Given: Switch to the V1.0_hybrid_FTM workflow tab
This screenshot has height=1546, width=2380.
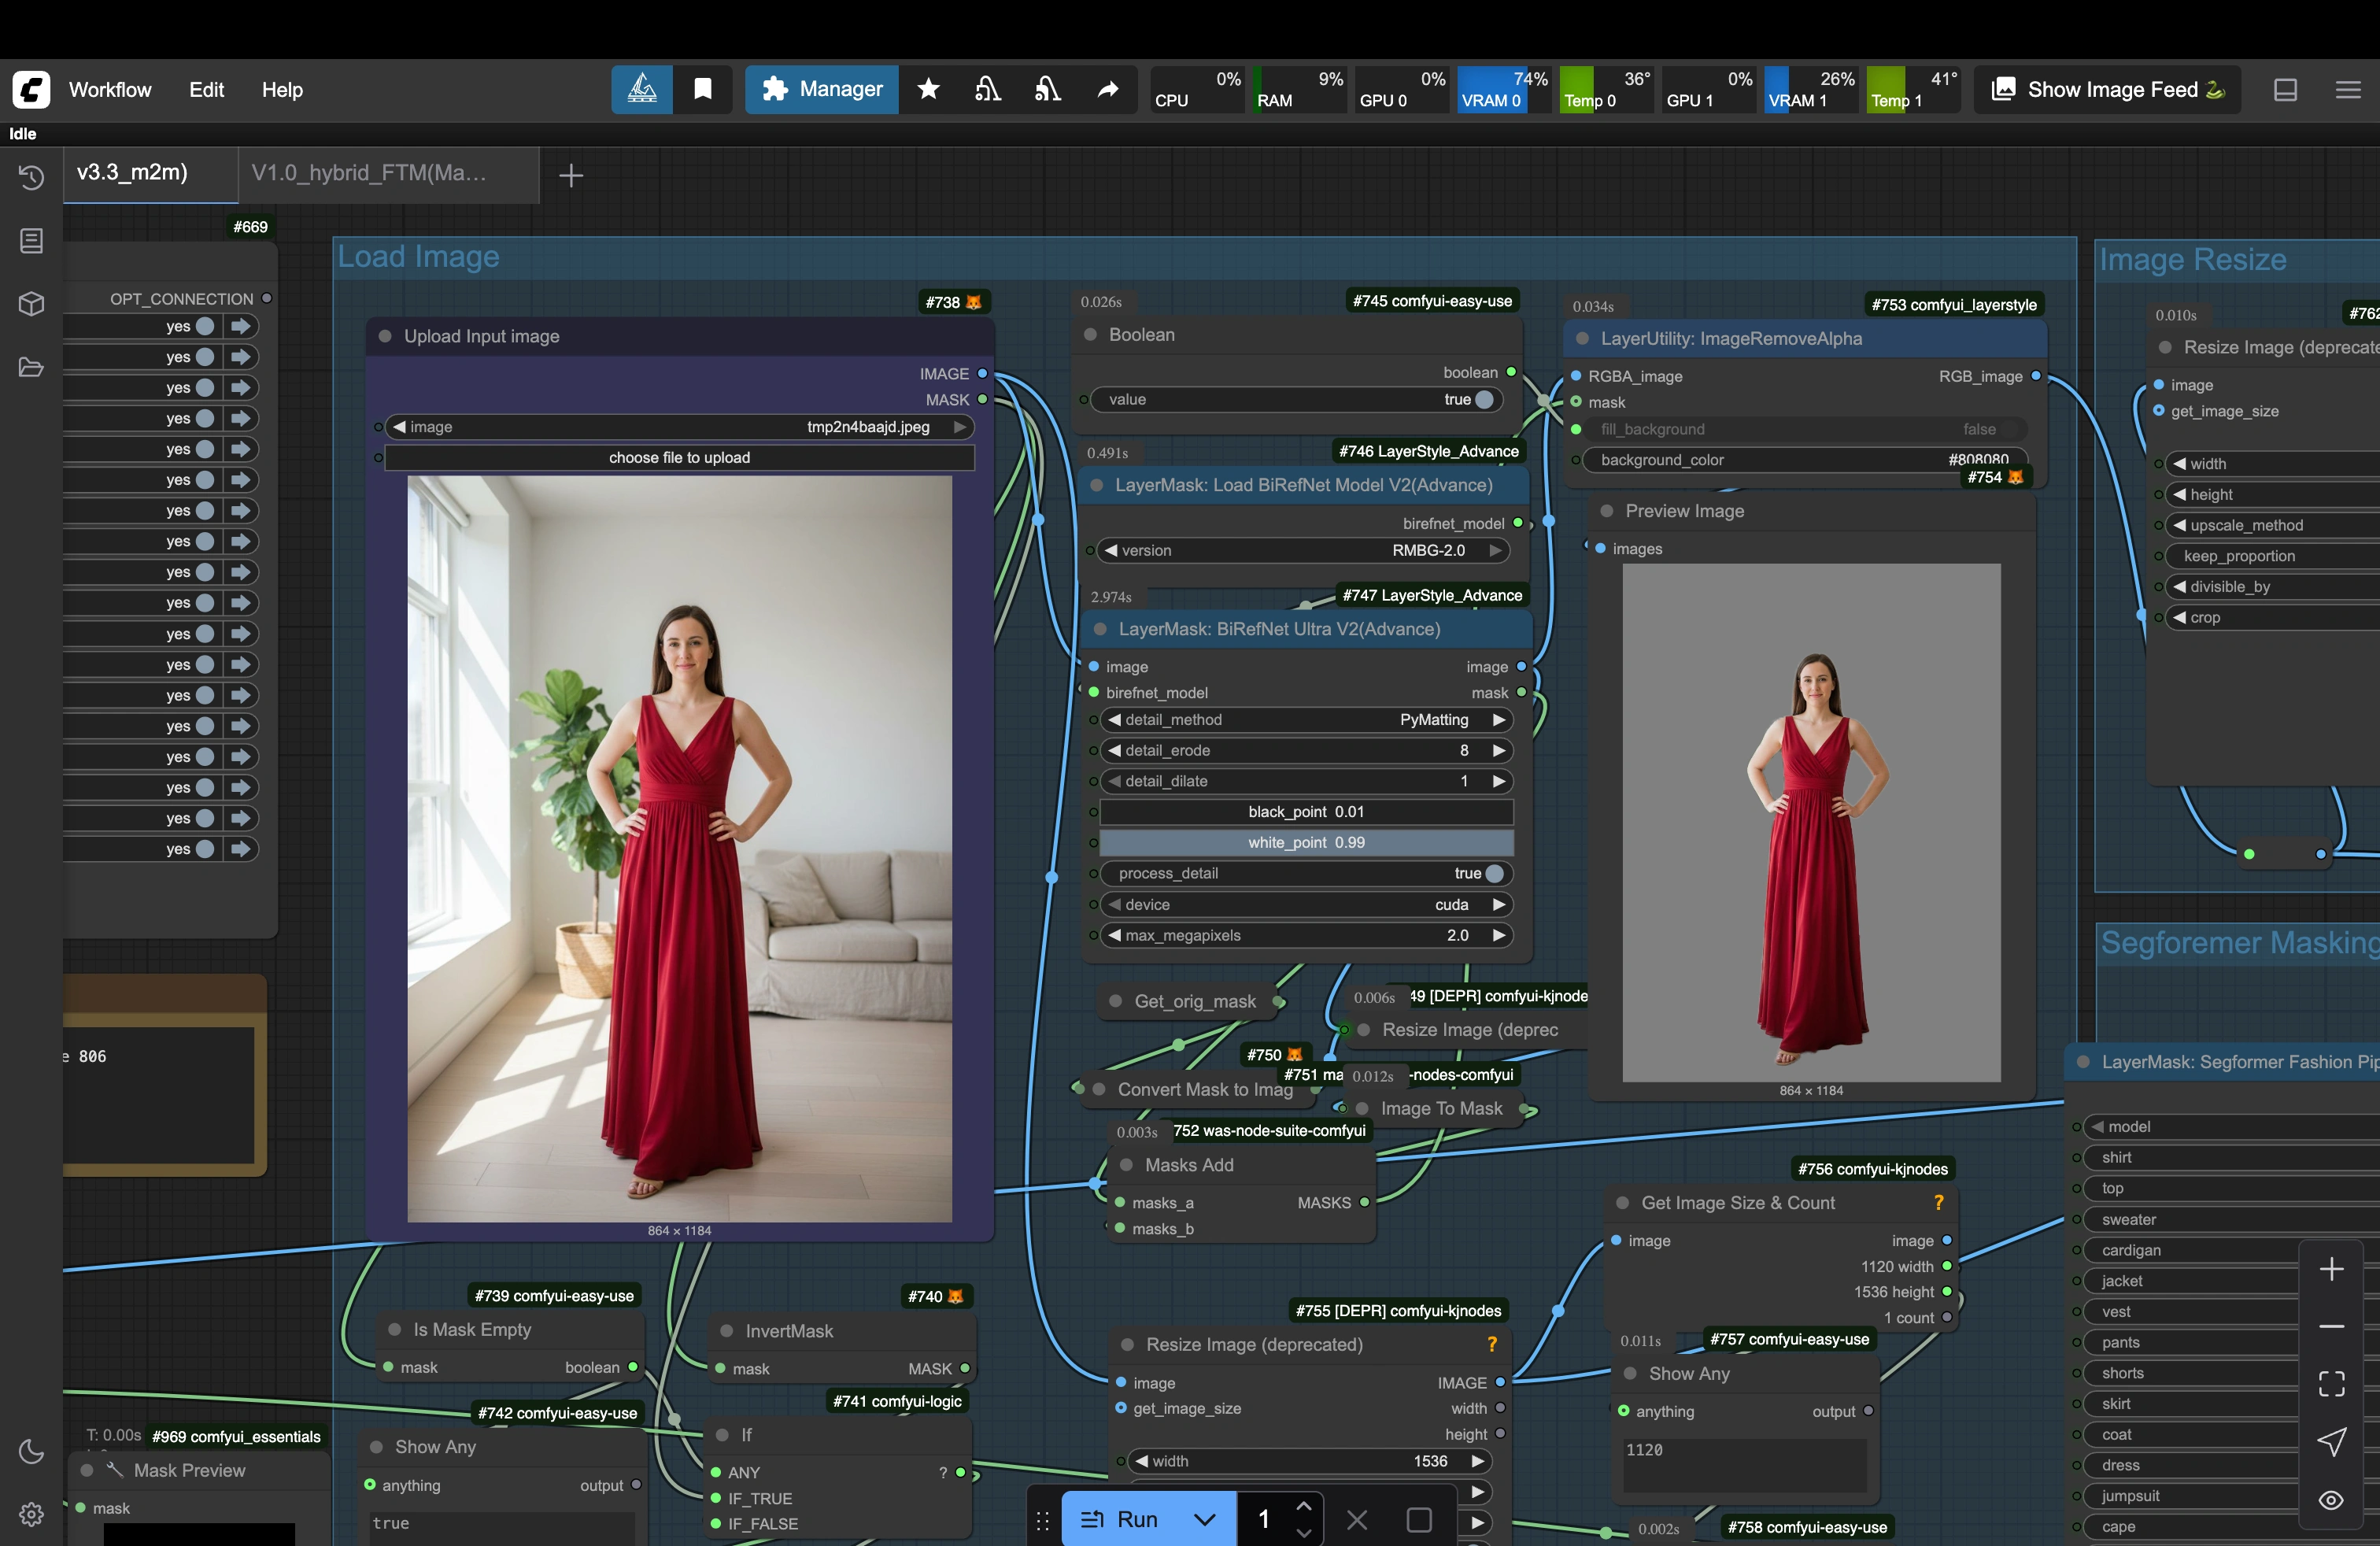Looking at the screenshot, I should [370, 173].
